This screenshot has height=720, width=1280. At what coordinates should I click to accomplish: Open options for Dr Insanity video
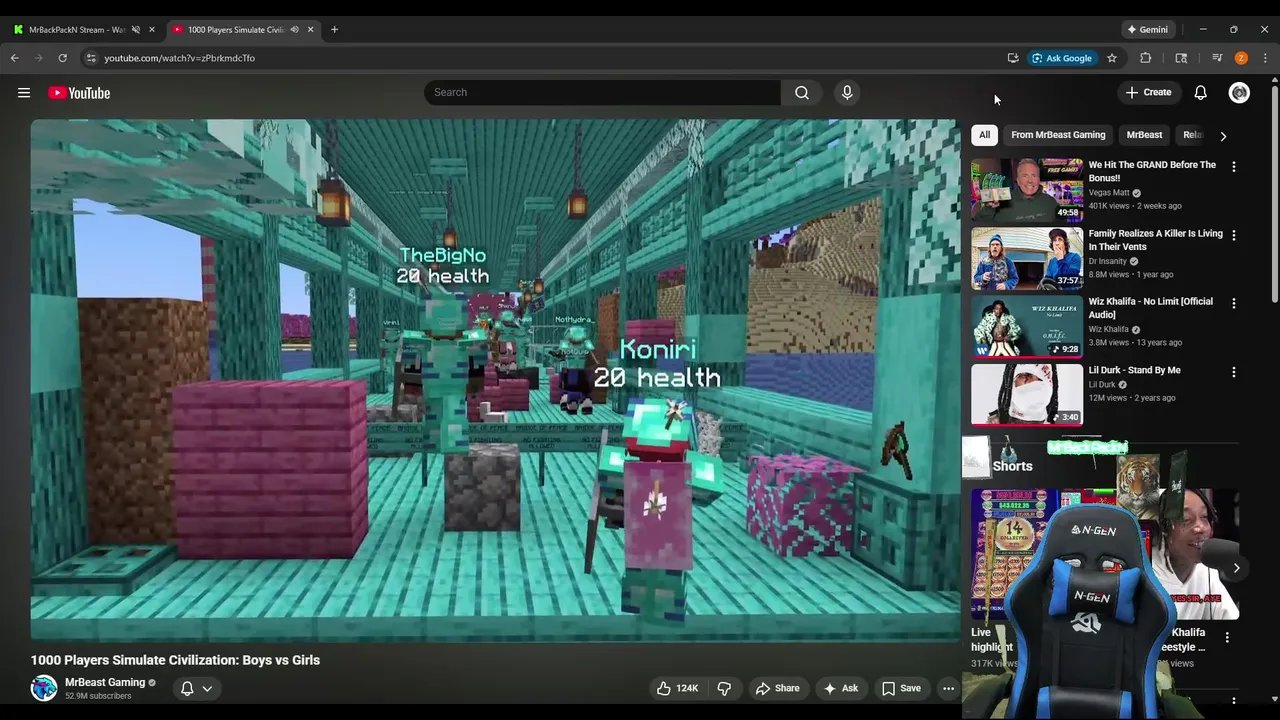[1234, 235]
